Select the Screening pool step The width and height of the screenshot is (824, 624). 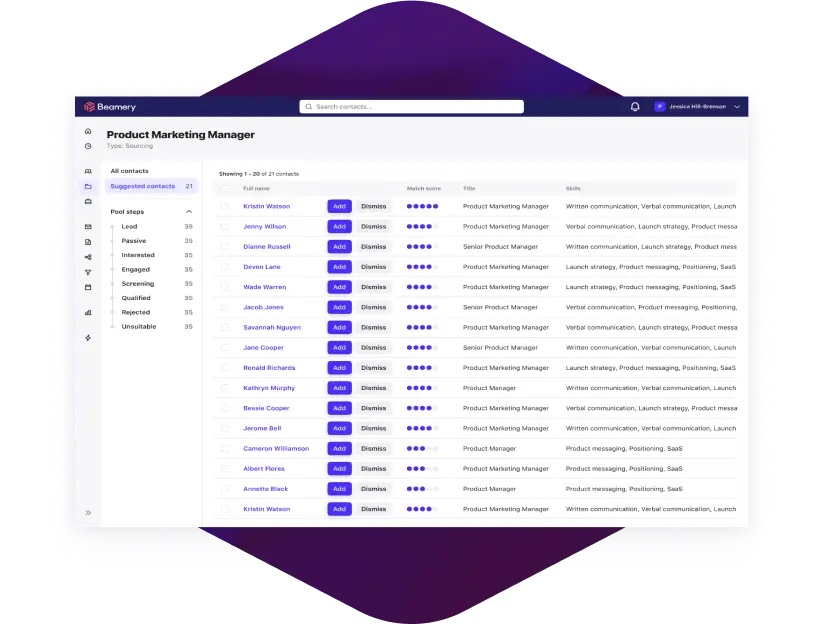138,284
